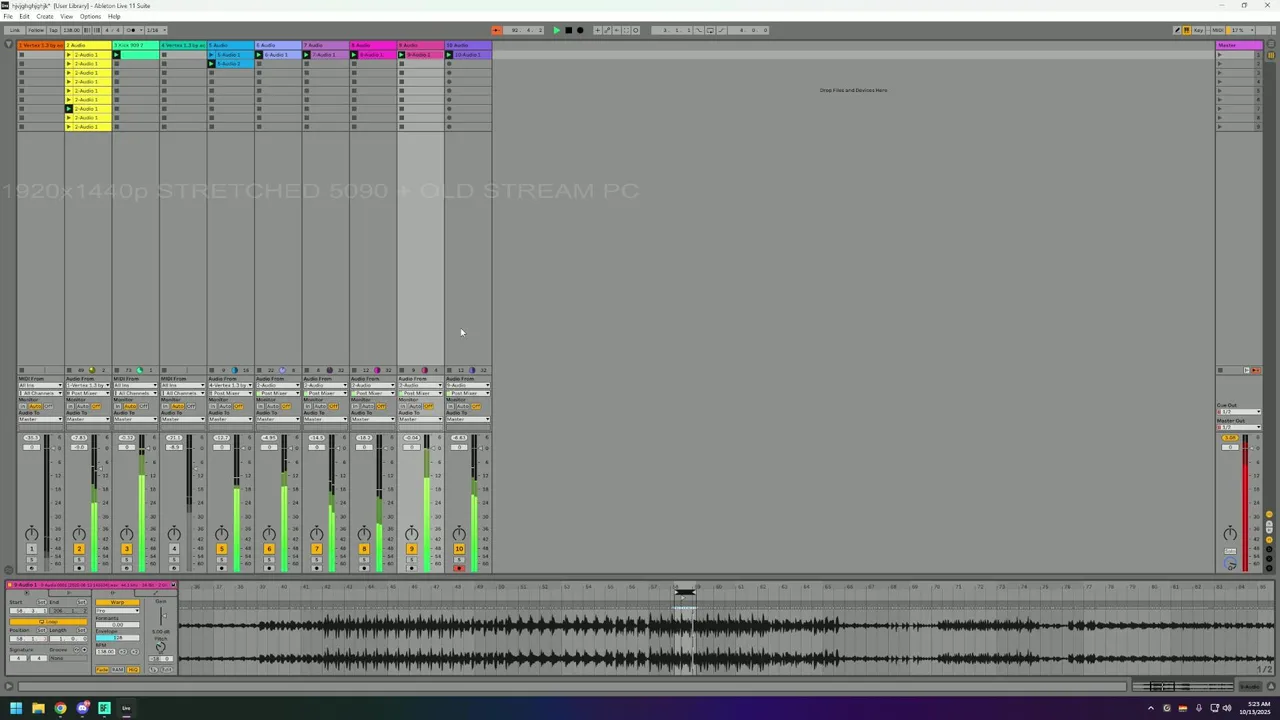The width and height of the screenshot is (1280, 720).
Task: Toggle the Key map mode button
Action: (1198, 30)
